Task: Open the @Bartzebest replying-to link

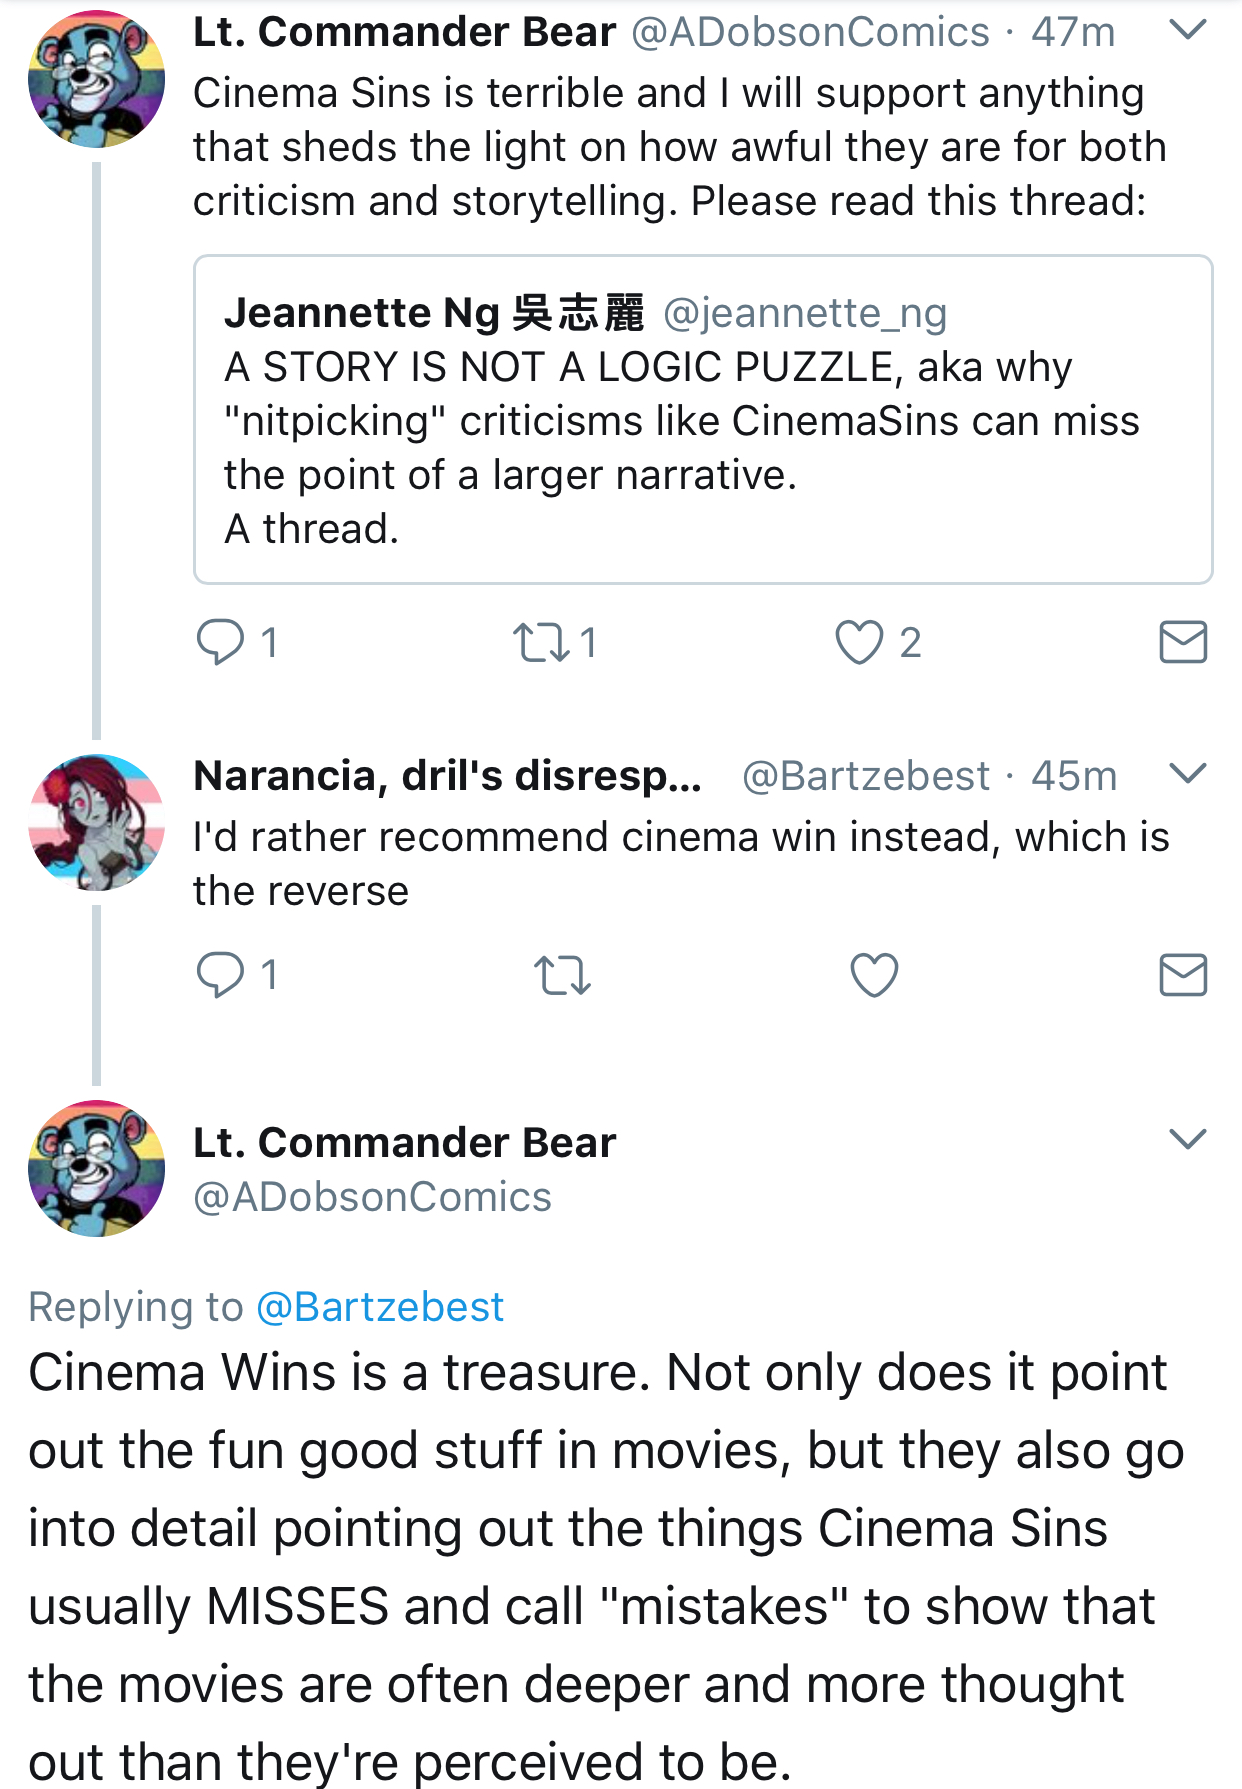Action: 380,1307
